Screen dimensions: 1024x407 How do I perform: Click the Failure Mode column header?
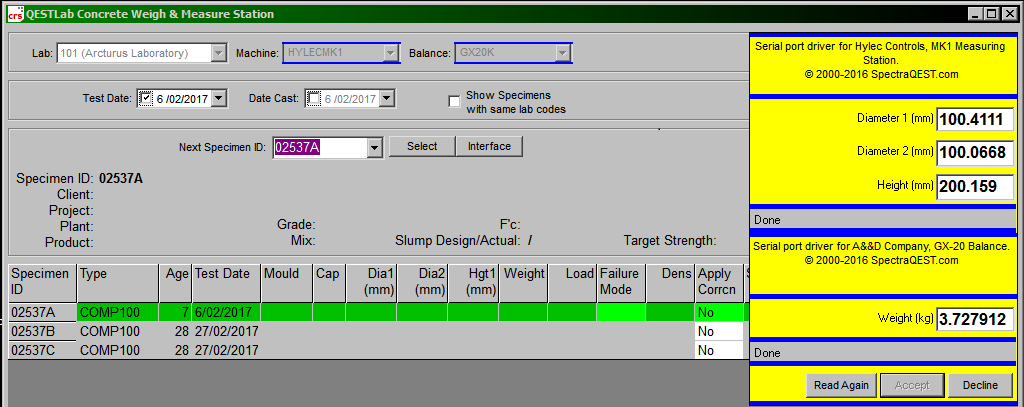pyautogui.click(x=620, y=281)
